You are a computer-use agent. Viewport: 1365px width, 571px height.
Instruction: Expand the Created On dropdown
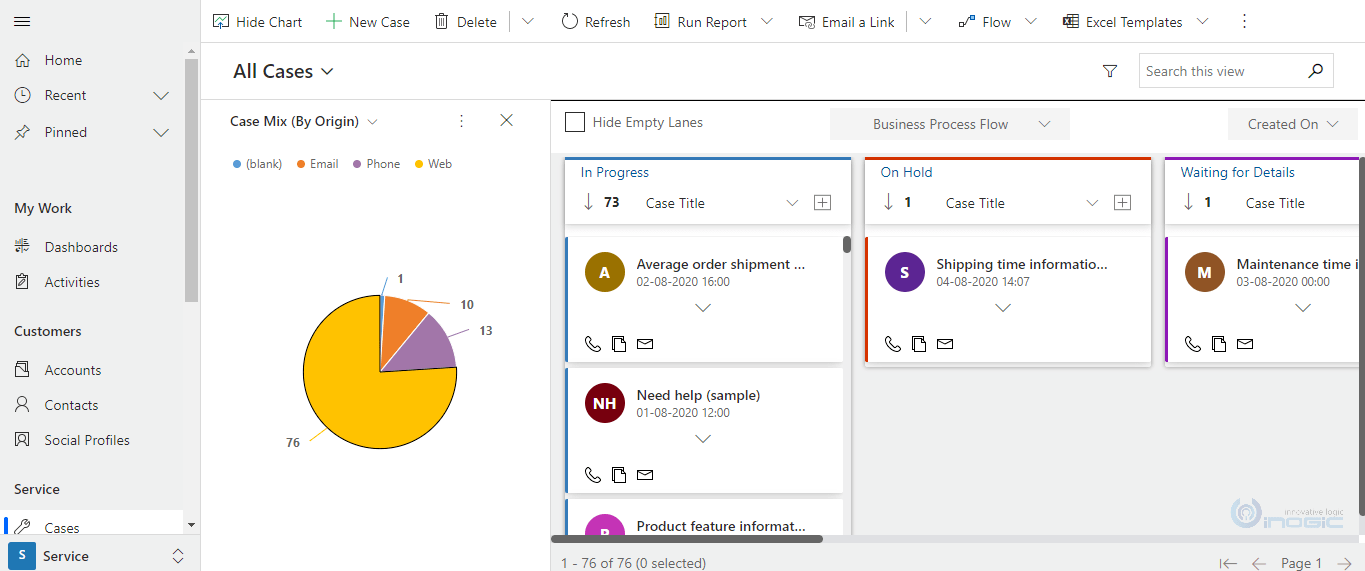pos(1293,124)
